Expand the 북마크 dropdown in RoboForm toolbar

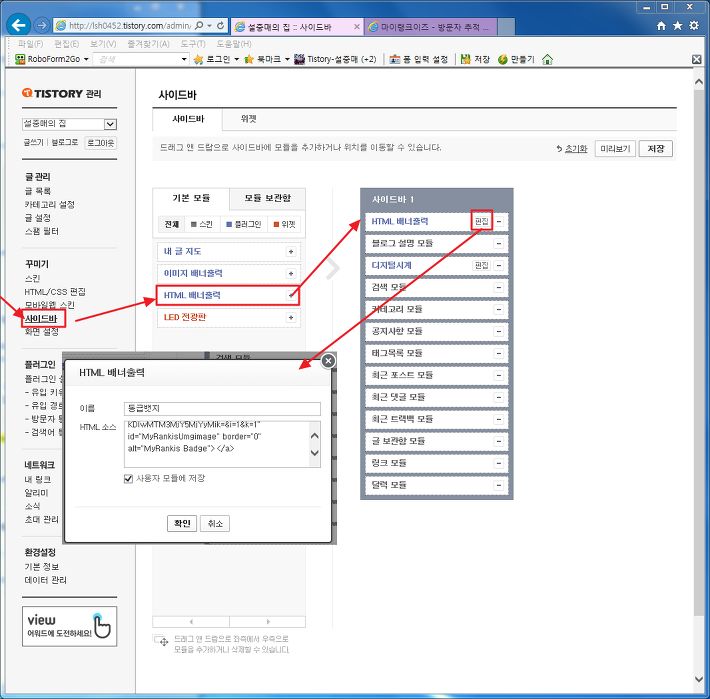[287, 59]
